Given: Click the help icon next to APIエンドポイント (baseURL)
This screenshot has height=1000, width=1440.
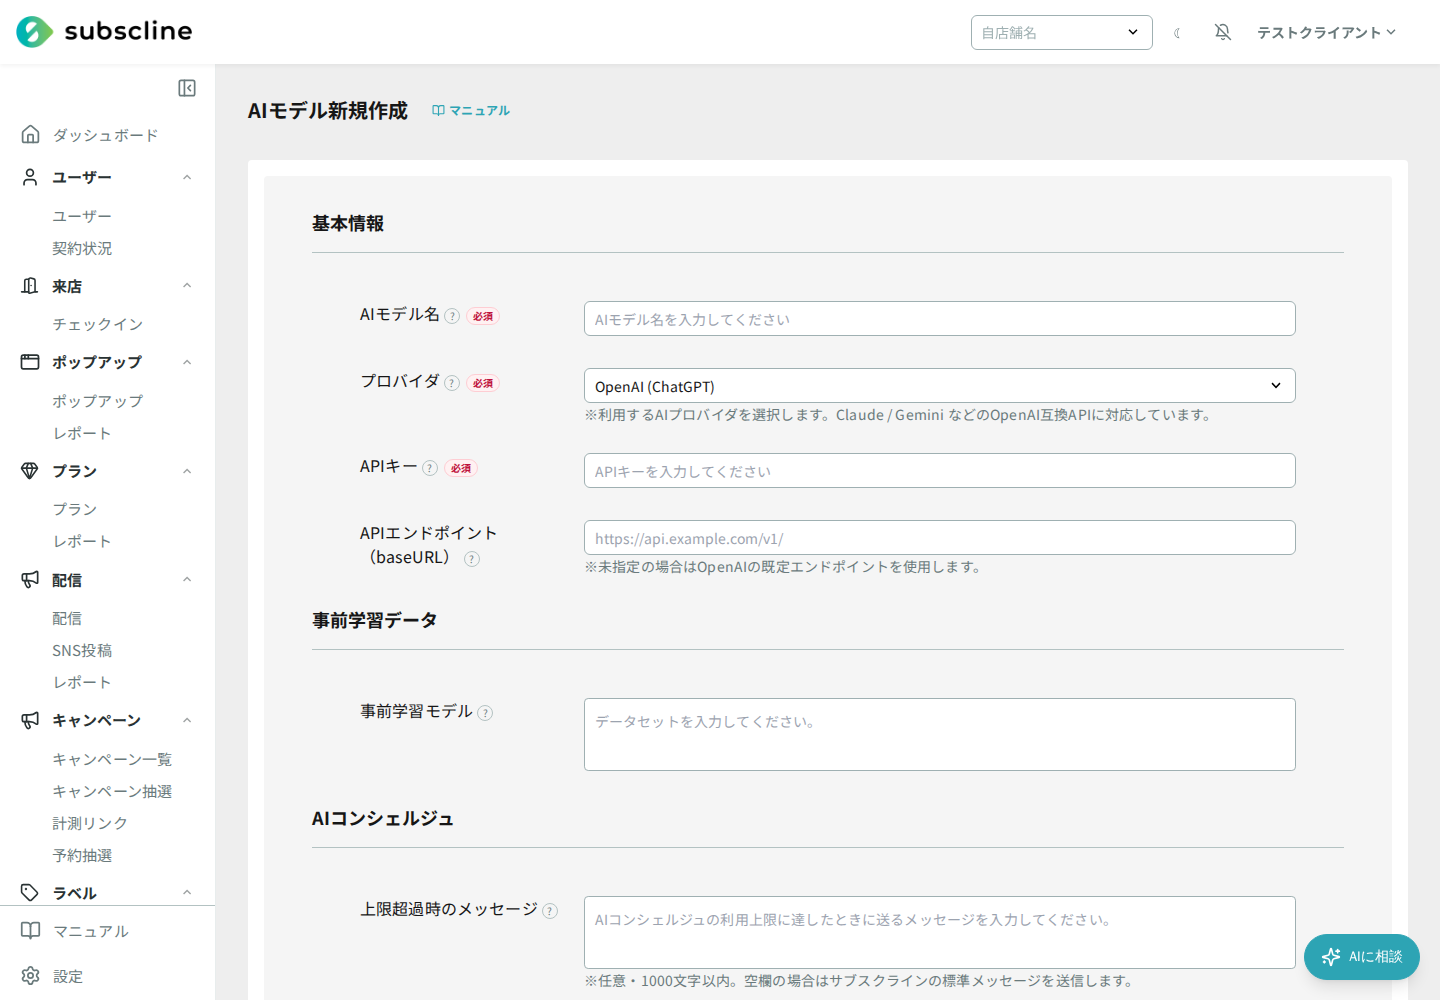Looking at the screenshot, I should 472,559.
